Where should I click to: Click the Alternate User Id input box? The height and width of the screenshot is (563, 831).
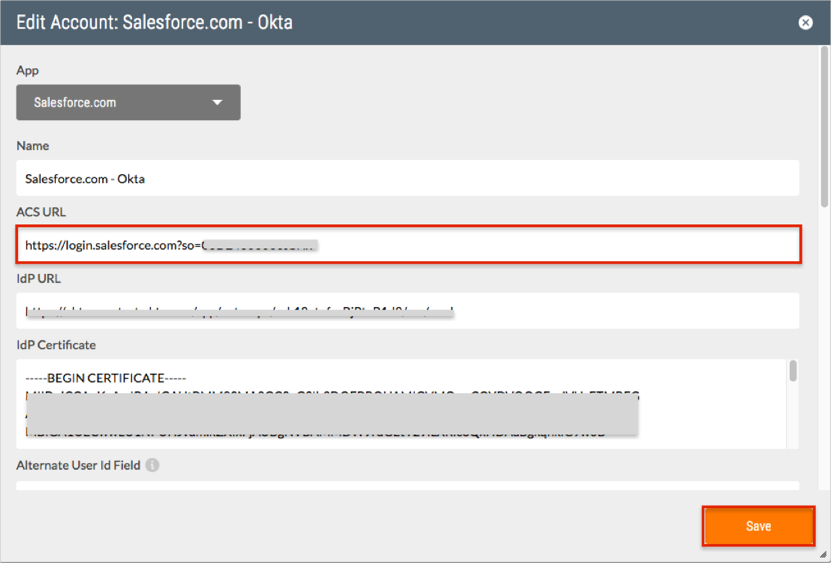click(x=408, y=489)
